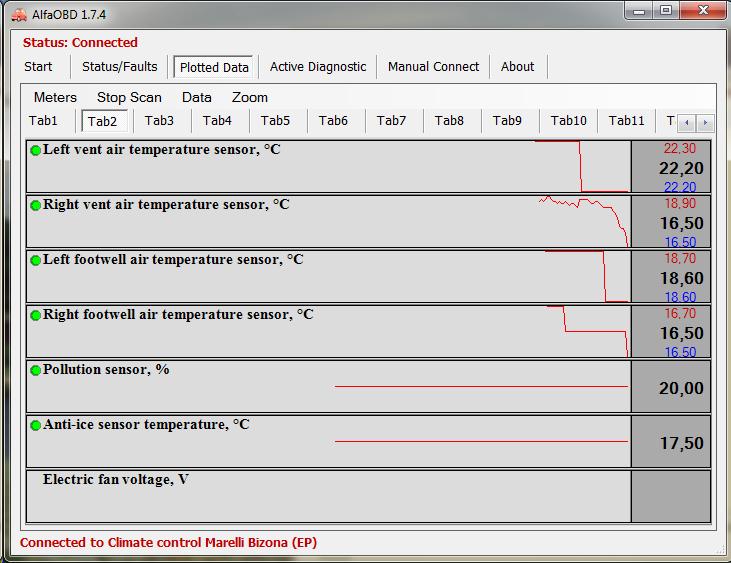Viewport: 731px width, 563px height.
Task: Click the Pollution sensor plot line
Action: click(482, 386)
